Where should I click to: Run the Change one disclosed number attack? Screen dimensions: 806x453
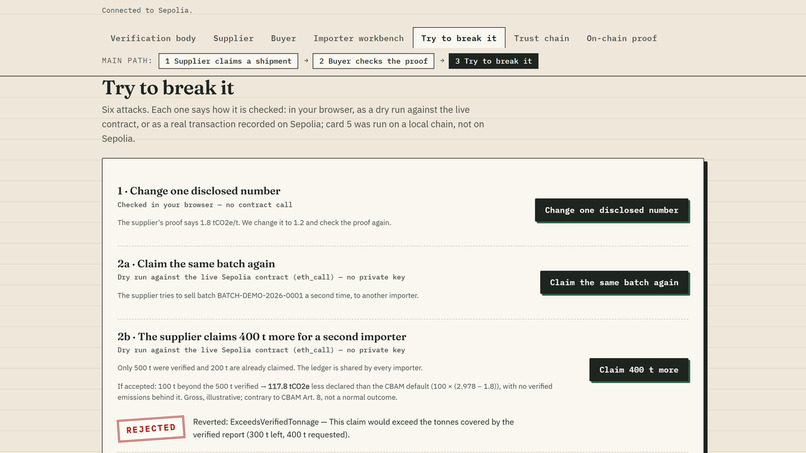pos(612,210)
